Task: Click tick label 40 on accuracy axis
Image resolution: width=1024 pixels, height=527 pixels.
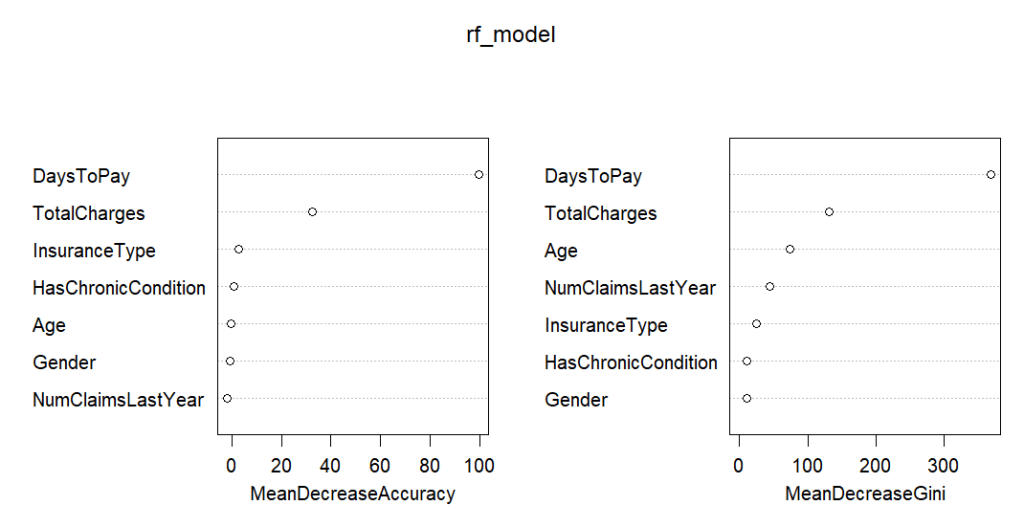Action: point(330,466)
